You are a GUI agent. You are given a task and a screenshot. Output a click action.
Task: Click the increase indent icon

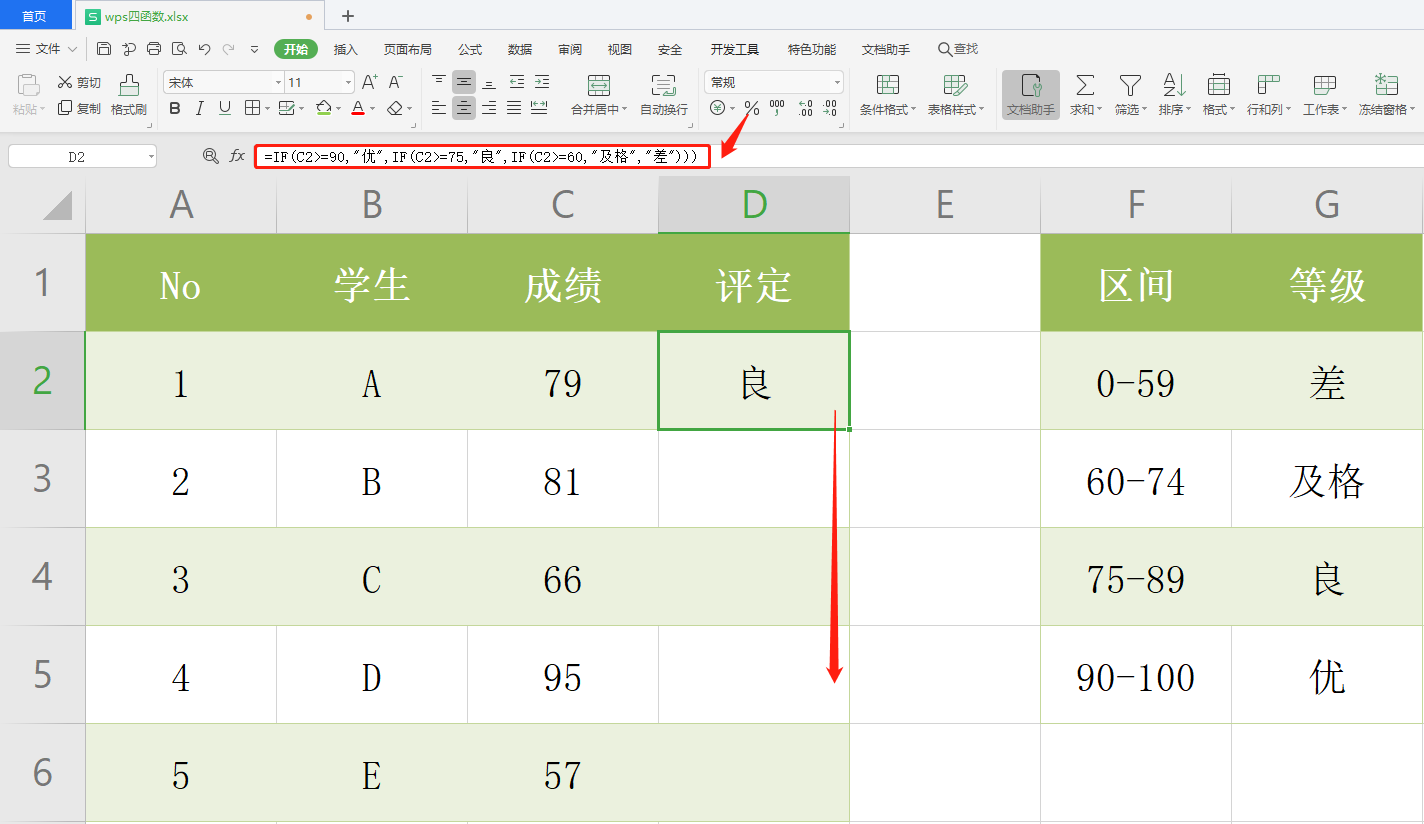(x=541, y=82)
